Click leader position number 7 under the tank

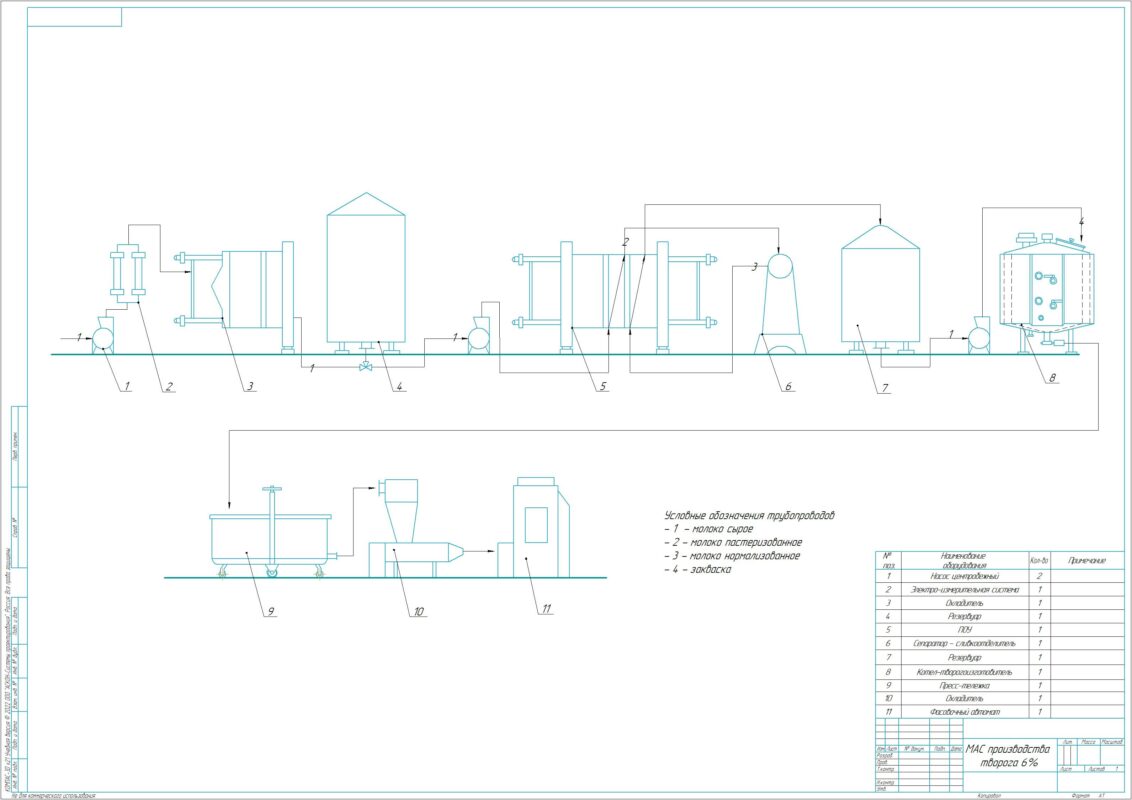[x=885, y=388]
